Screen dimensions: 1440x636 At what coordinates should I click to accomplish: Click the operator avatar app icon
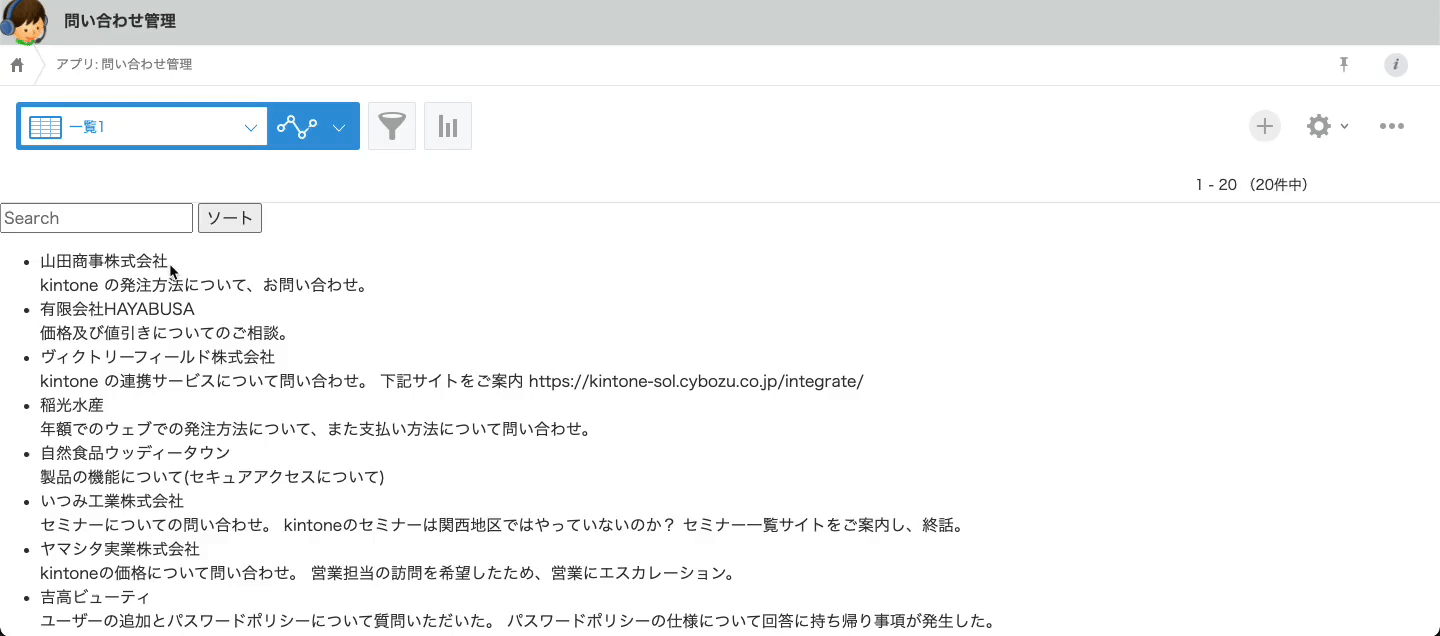coord(24,22)
